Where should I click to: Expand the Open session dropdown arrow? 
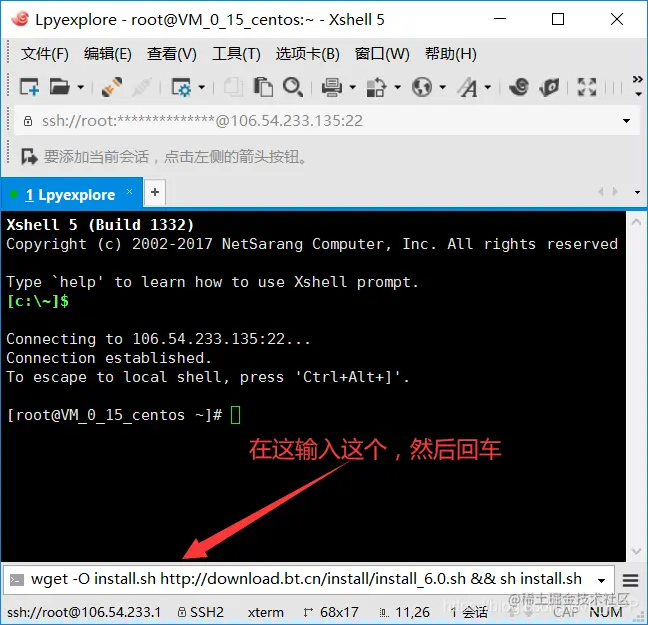(81, 87)
